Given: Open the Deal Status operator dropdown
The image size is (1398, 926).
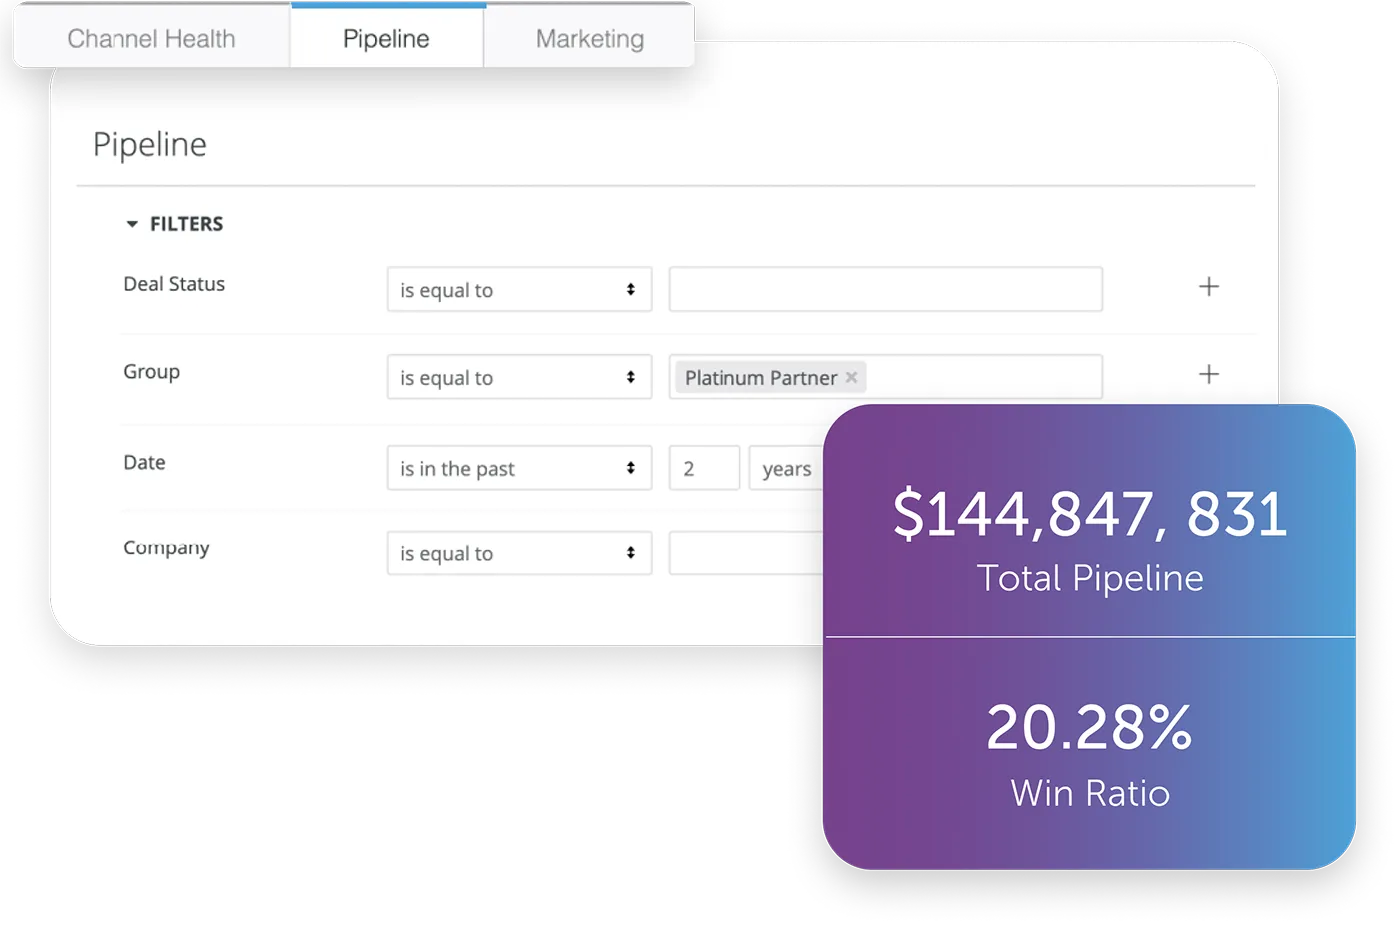Looking at the screenshot, I should [519, 290].
